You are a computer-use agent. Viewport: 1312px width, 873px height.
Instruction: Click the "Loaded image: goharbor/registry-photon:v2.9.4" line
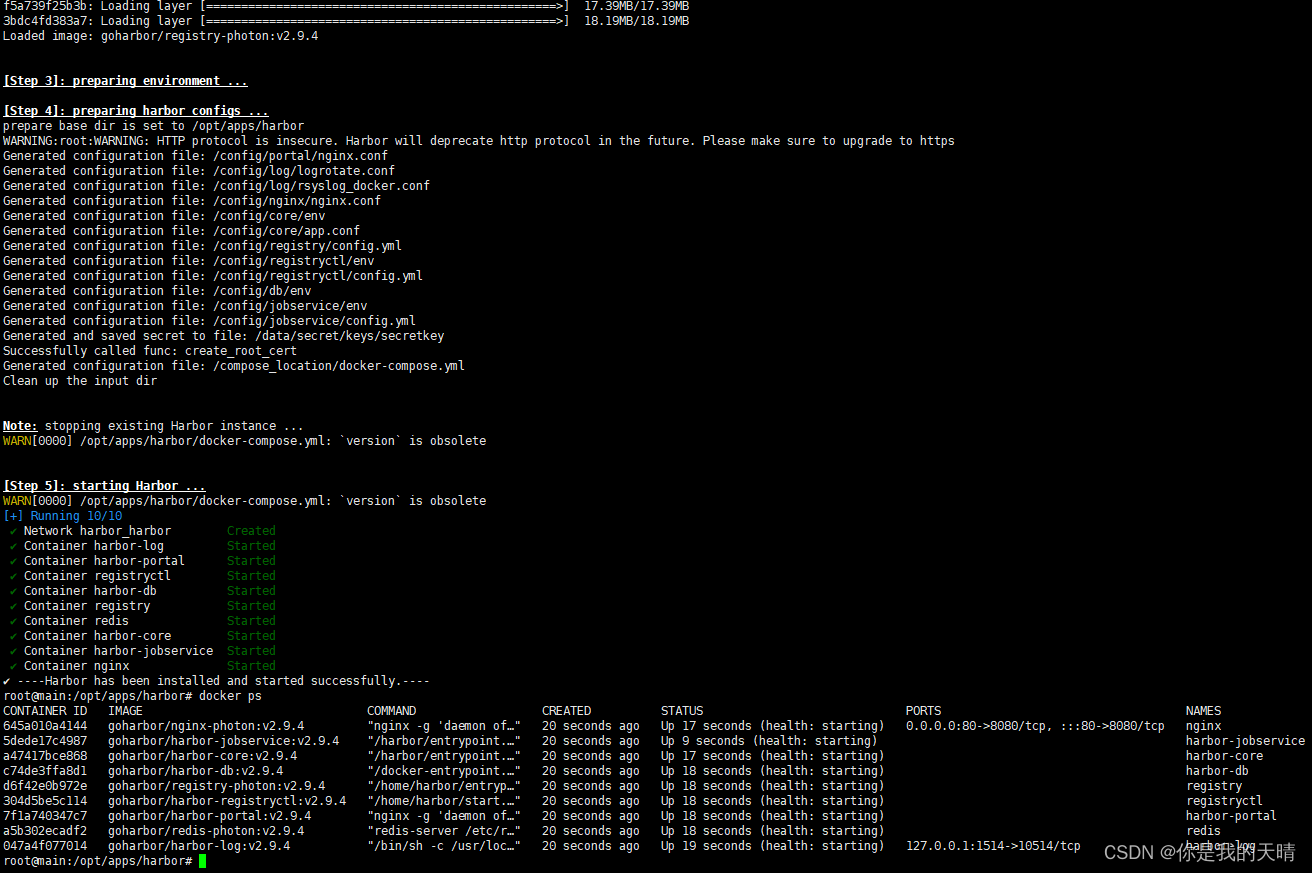[x=161, y=36]
